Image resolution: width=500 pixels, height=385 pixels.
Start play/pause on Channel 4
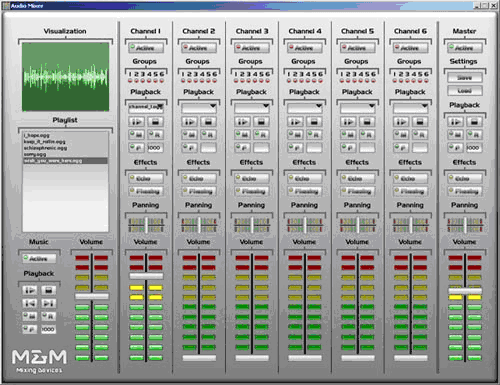[x=295, y=122]
